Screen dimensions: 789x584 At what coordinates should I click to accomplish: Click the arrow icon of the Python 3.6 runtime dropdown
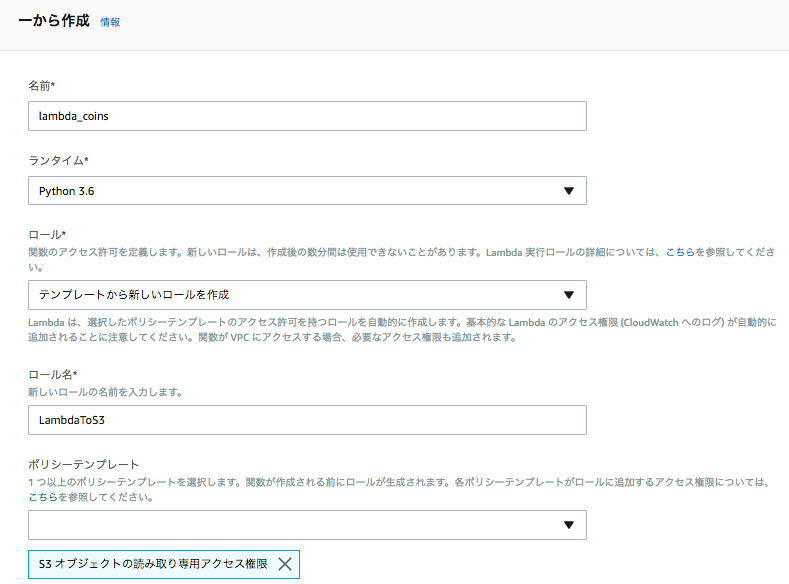coord(569,191)
